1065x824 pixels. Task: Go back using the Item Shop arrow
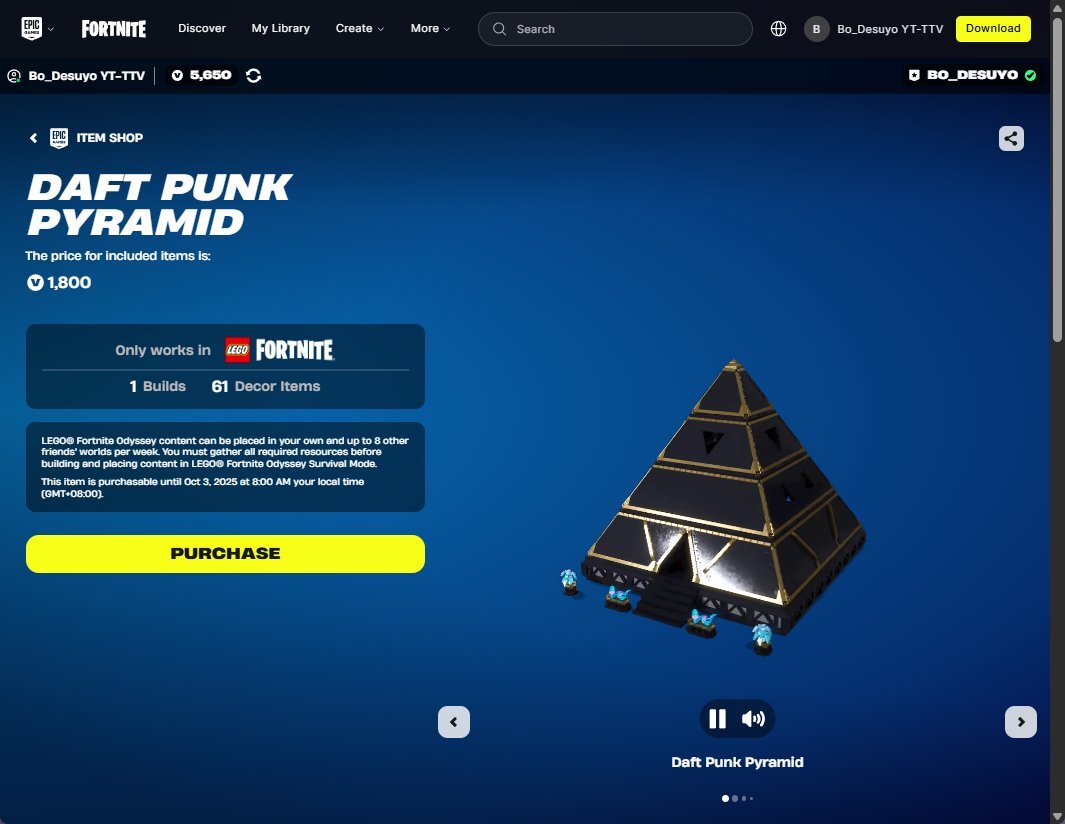coord(33,138)
